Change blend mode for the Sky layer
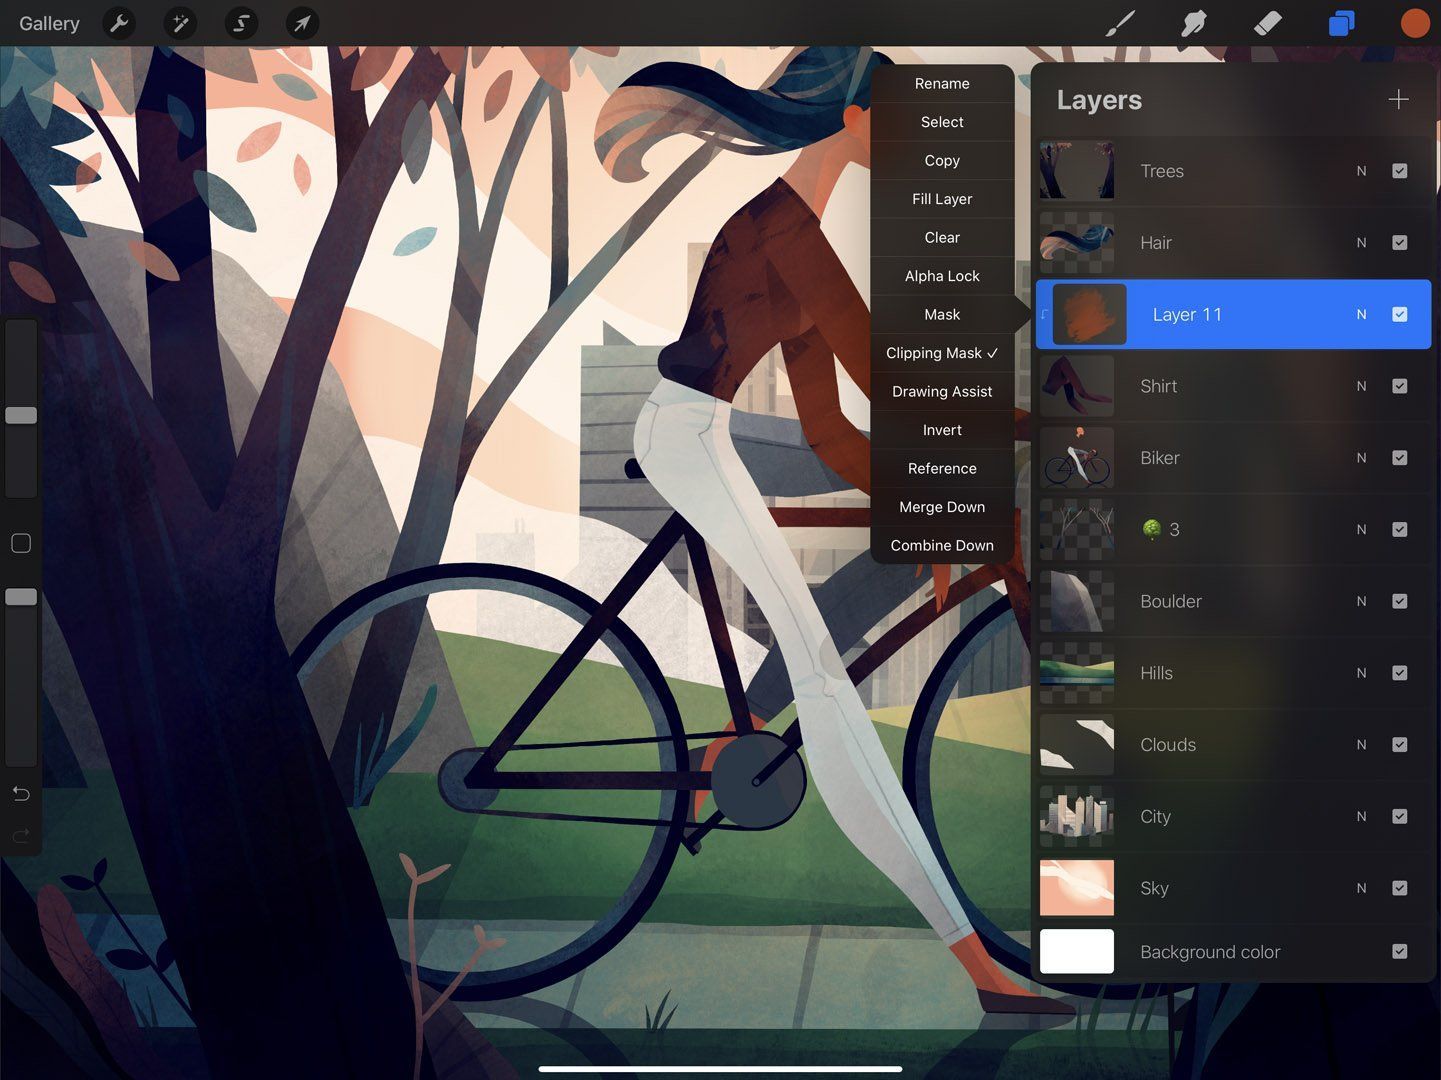The width and height of the screenshot is (1441, 1080). pyautogui.click(x=1361, y=888)
